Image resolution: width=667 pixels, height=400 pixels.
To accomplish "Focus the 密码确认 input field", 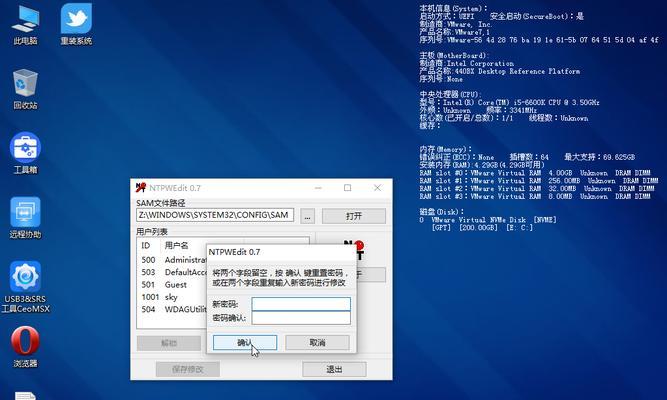I will click(x=301, y=318).
